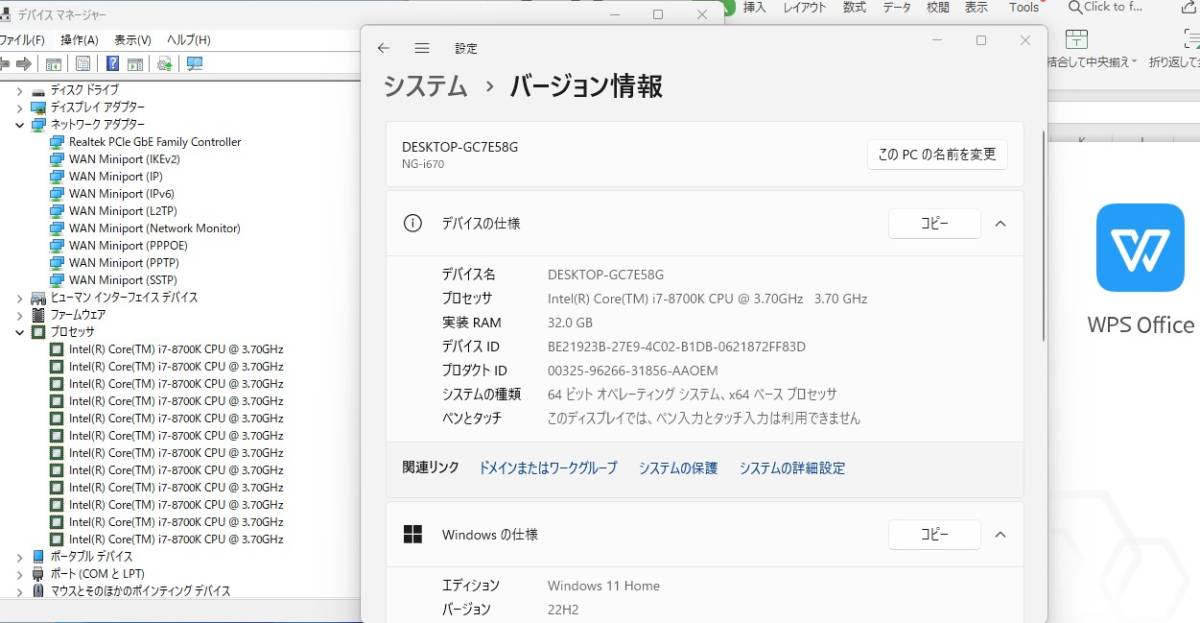Select WAN Miniport (IPv6) adapter
The image size is (1200, 623).
coord(121,194)
